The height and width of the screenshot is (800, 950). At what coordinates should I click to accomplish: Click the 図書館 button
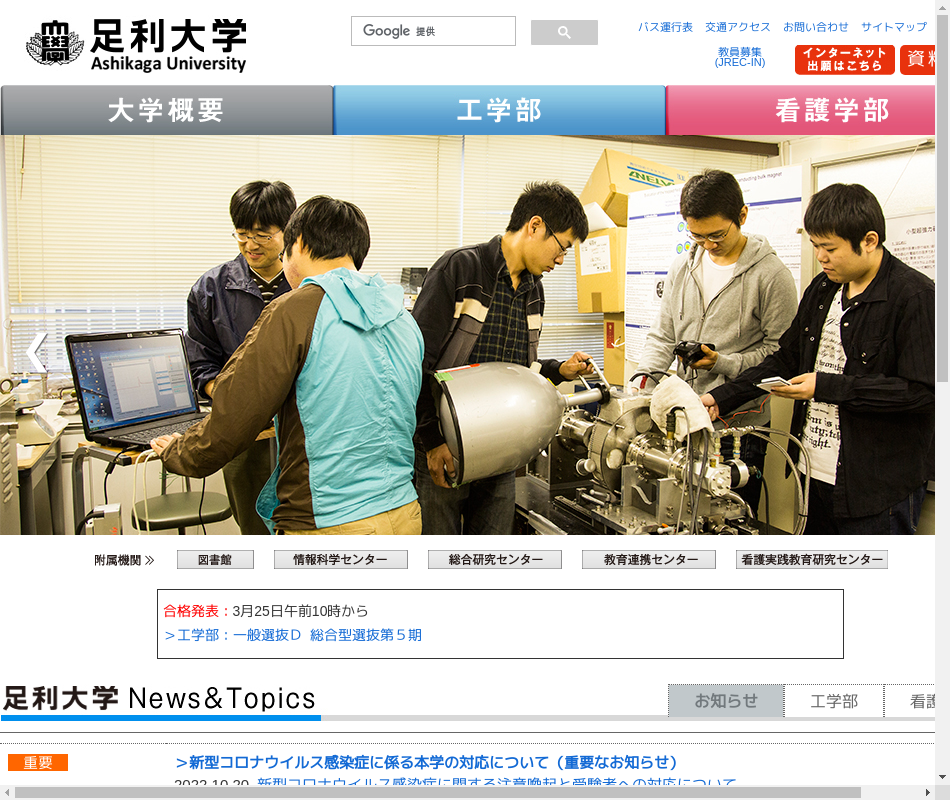(x=215, y=560)
